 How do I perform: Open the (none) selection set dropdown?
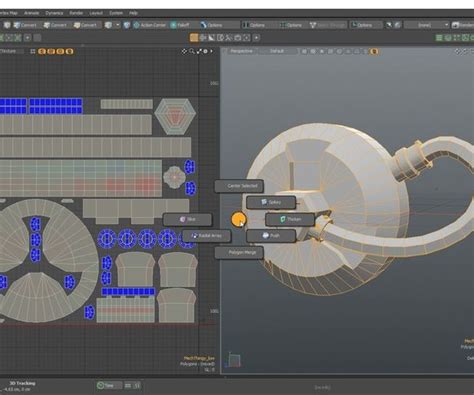(427, 25)
